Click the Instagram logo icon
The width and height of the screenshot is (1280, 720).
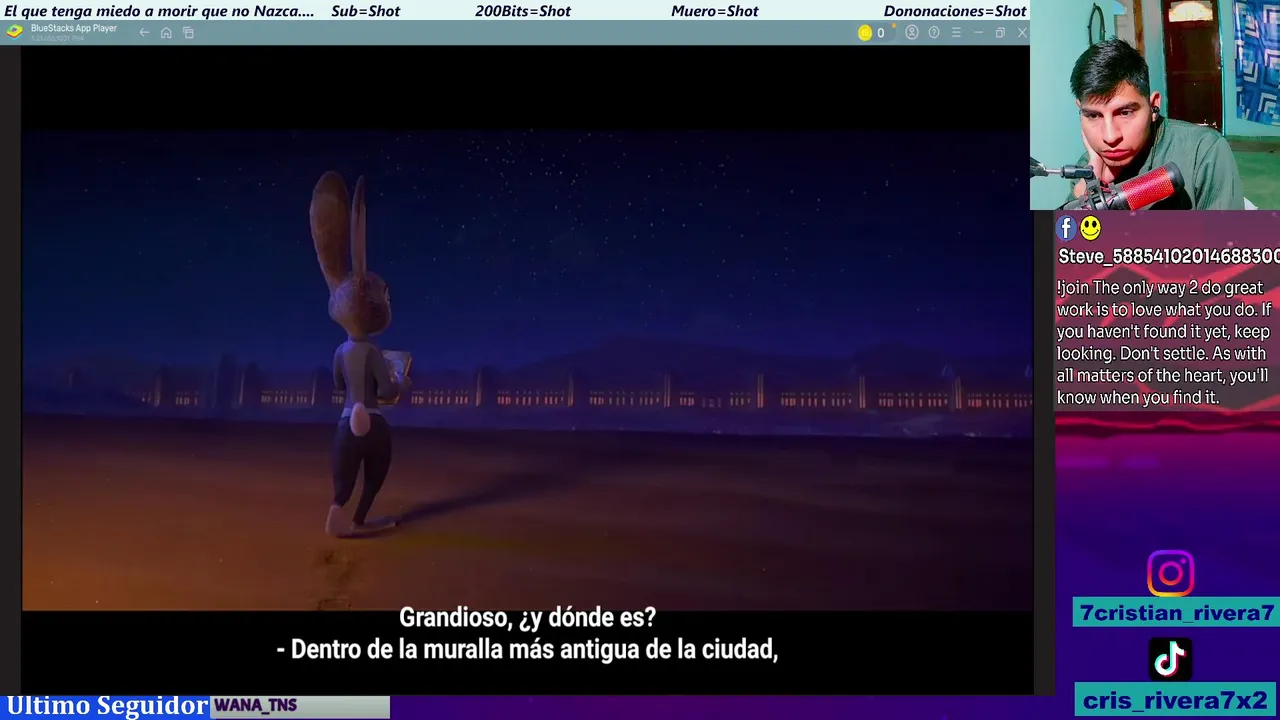(x=1170, y=573)
